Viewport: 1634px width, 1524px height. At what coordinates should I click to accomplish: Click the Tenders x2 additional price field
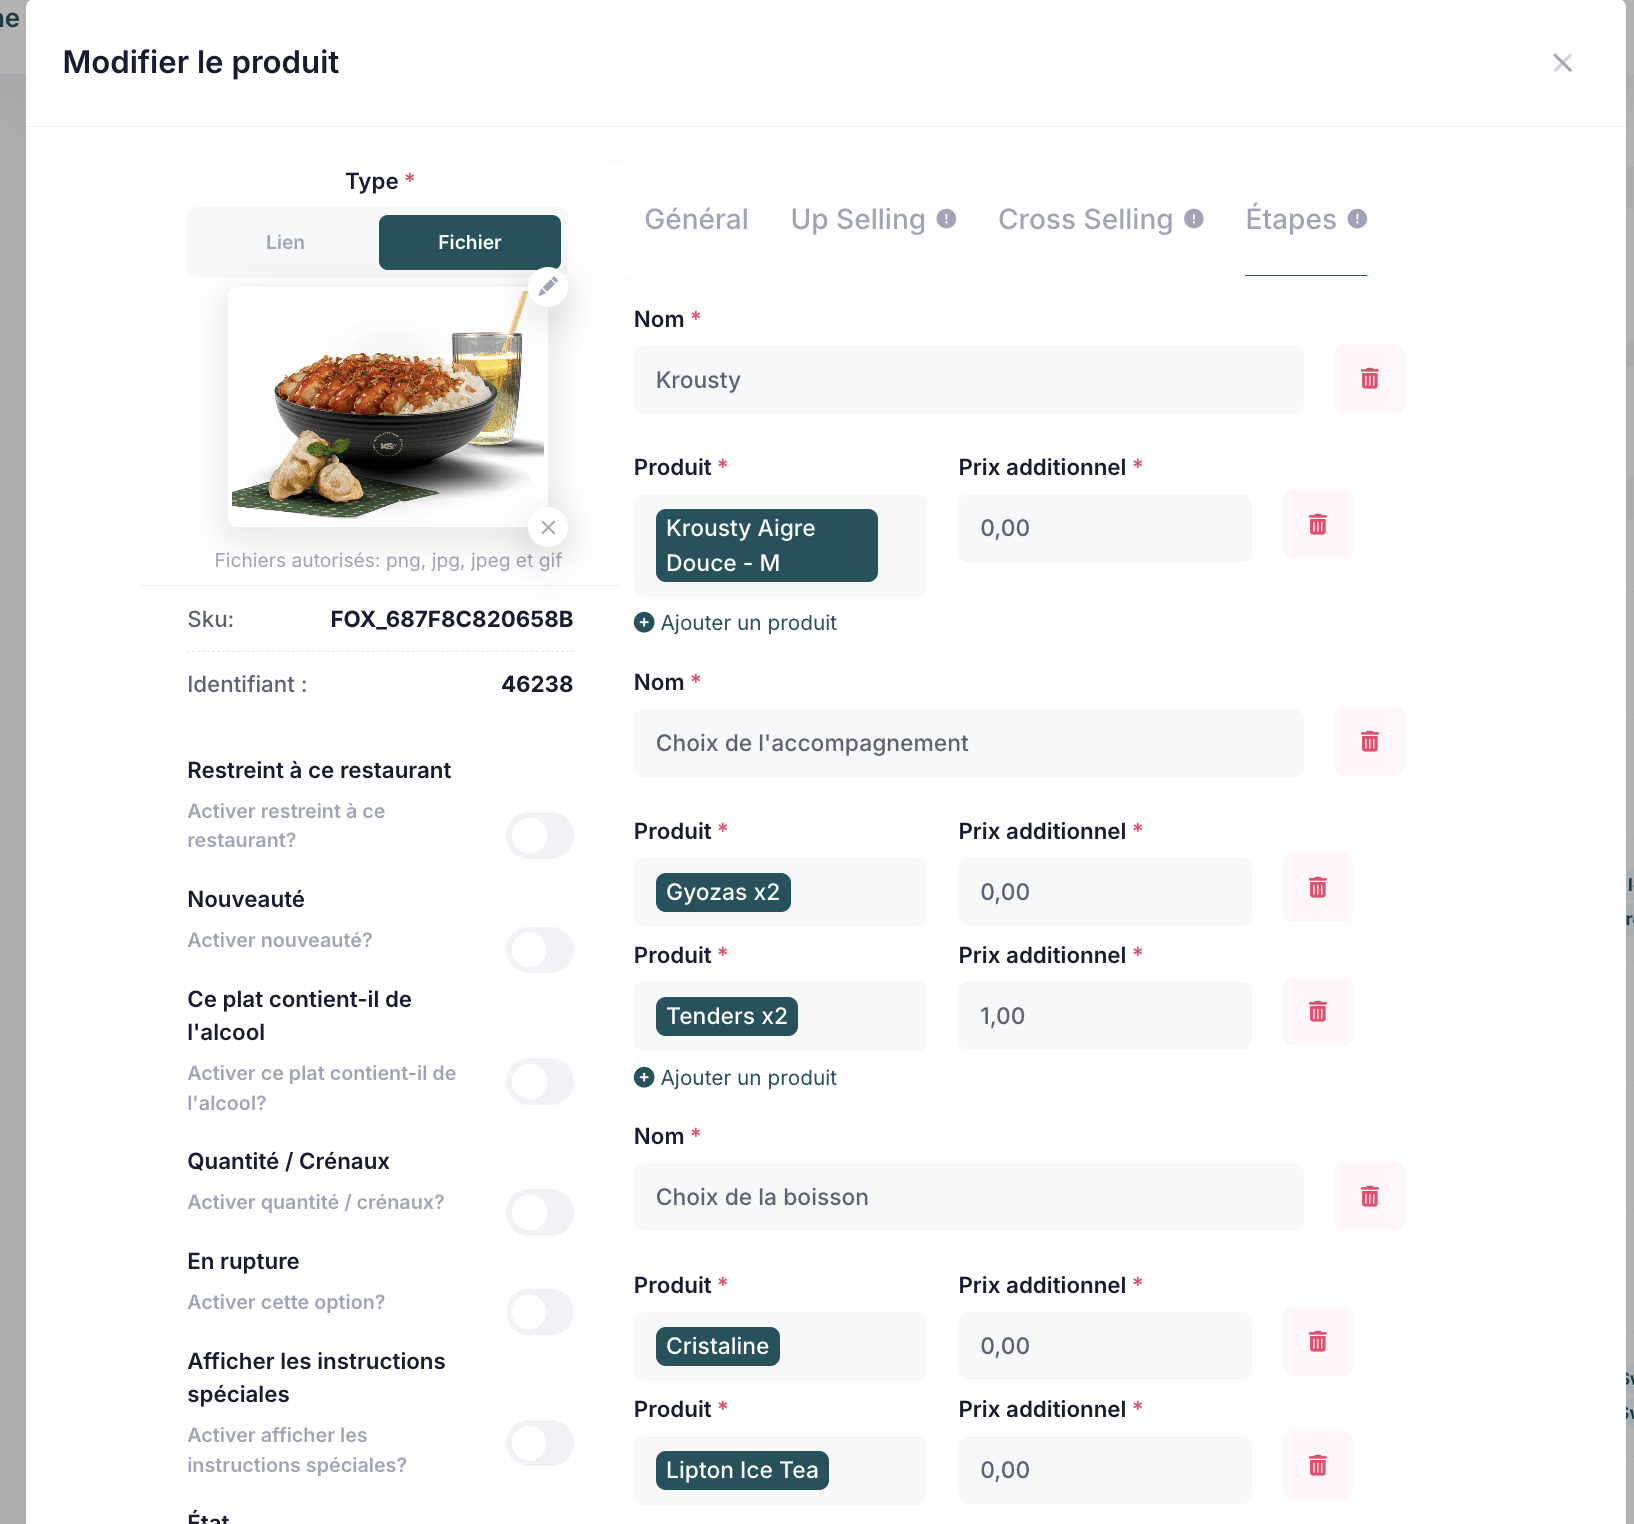pos(1104,1016)
